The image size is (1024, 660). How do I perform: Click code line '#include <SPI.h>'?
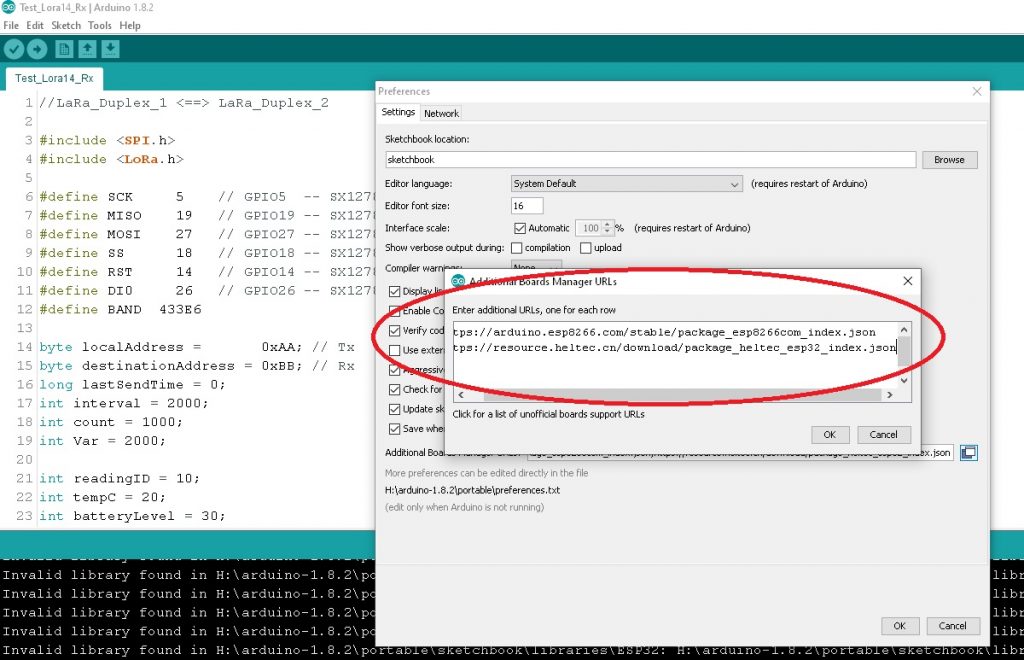click(x=107, y=140)
